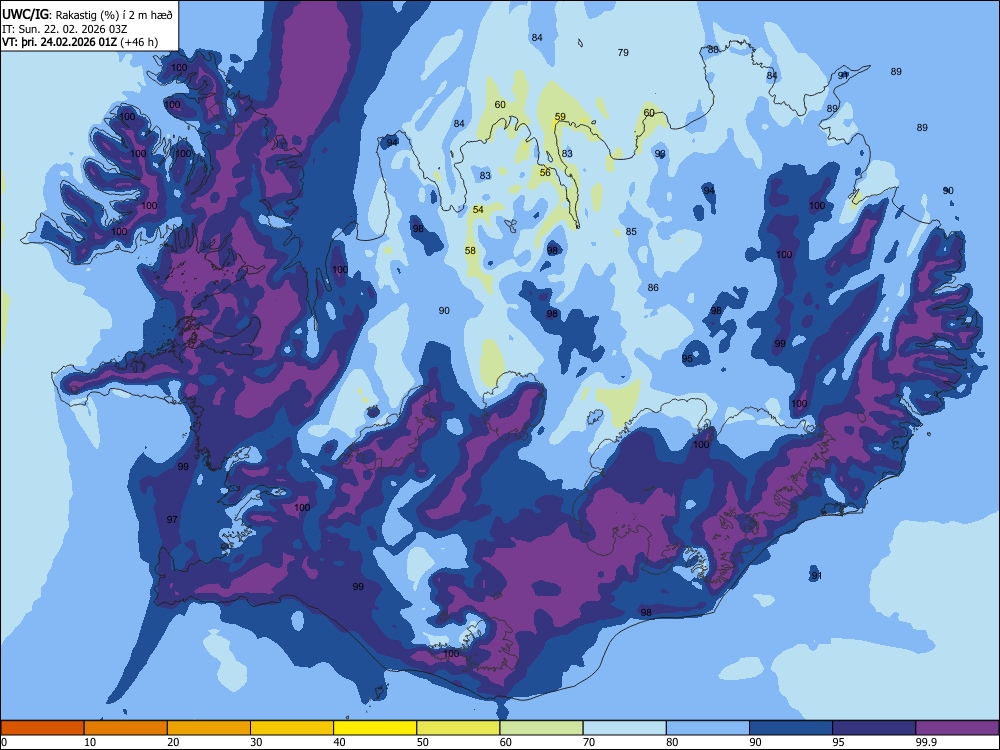Screen dimensions: 1000x750
Task: Click the '58' humidity value on the map
Action: click(x=470, y=251)
